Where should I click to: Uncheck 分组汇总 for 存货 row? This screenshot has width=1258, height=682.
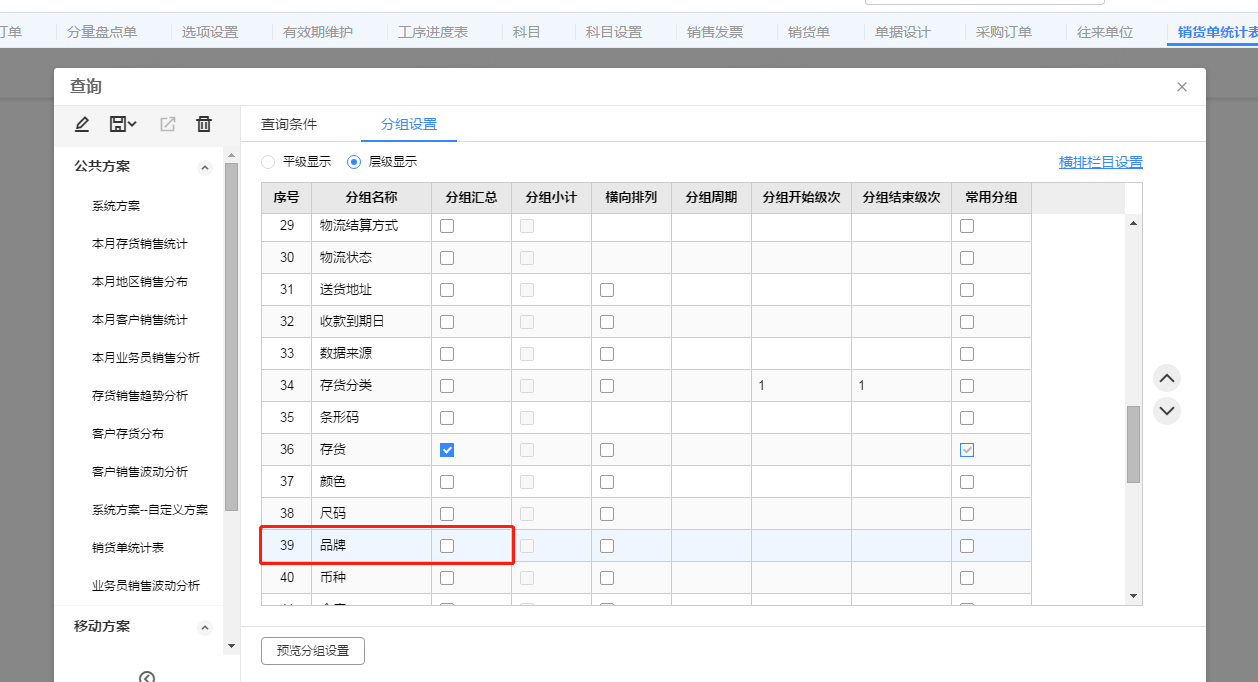[447, 450]
